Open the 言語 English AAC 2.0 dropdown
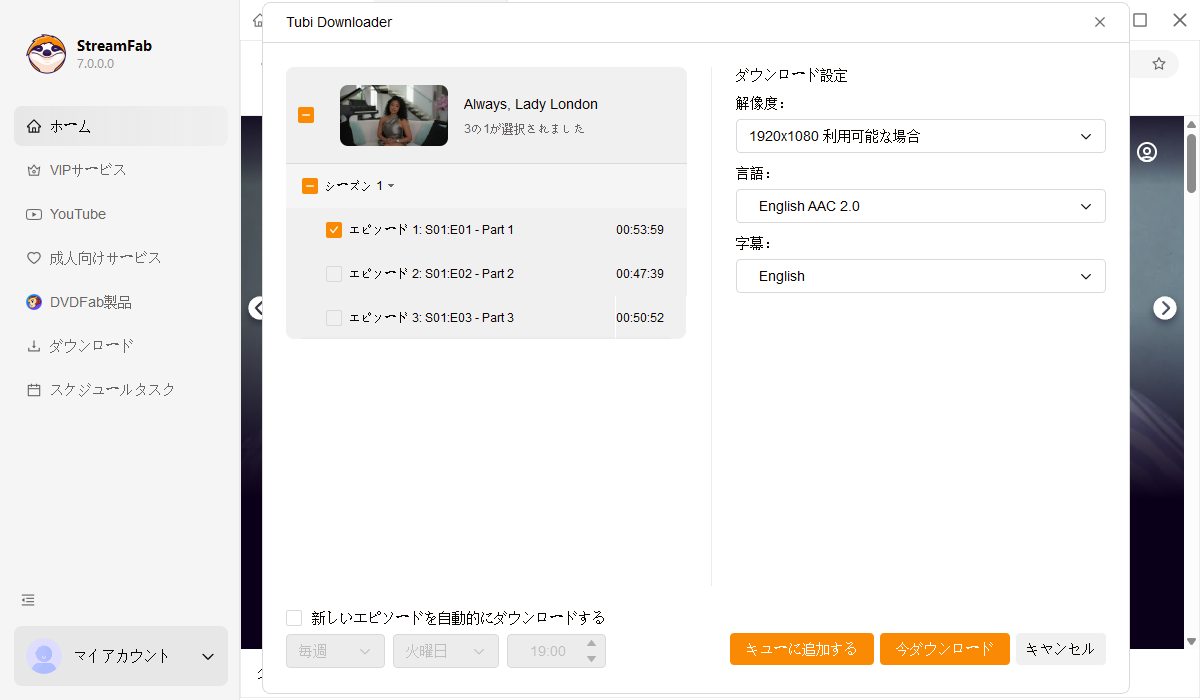 pos(920,206)
